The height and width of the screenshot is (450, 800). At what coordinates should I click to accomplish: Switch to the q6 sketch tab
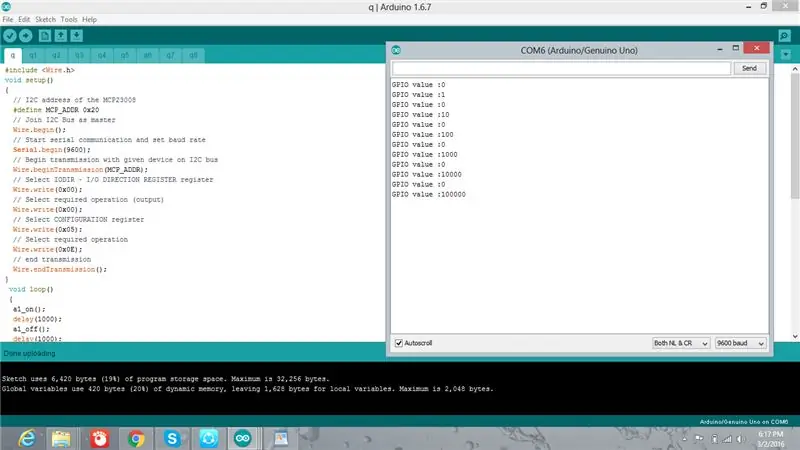147,55
